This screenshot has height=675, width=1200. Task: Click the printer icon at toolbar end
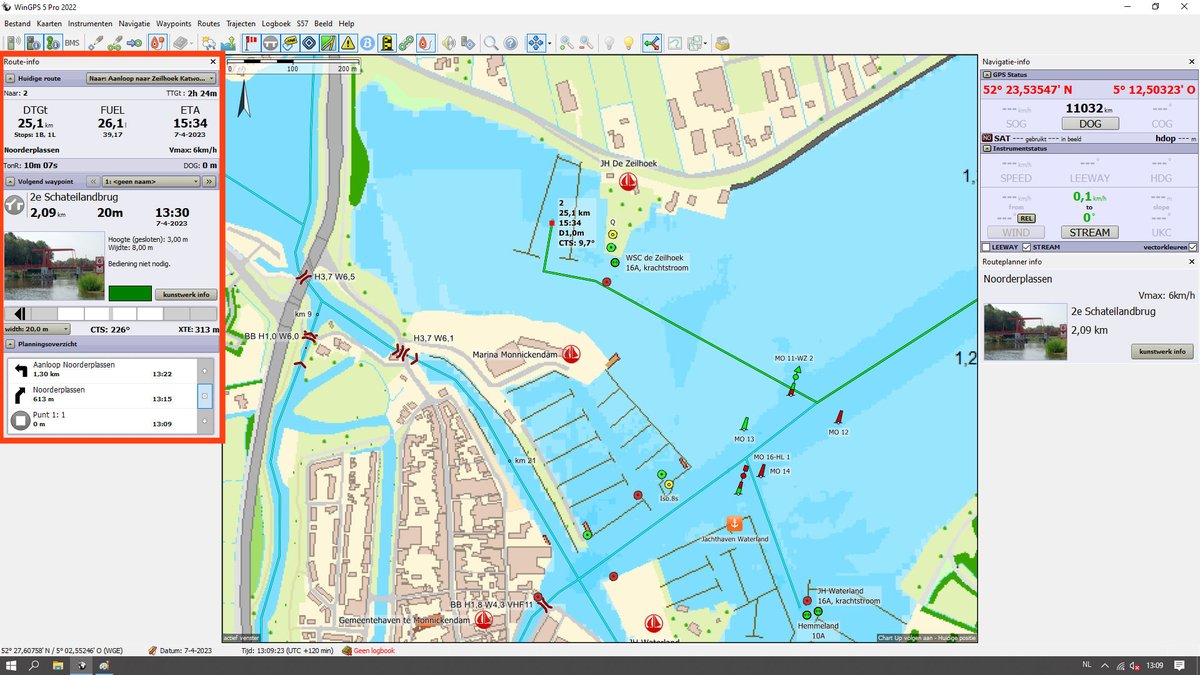(x=722, y=43)
